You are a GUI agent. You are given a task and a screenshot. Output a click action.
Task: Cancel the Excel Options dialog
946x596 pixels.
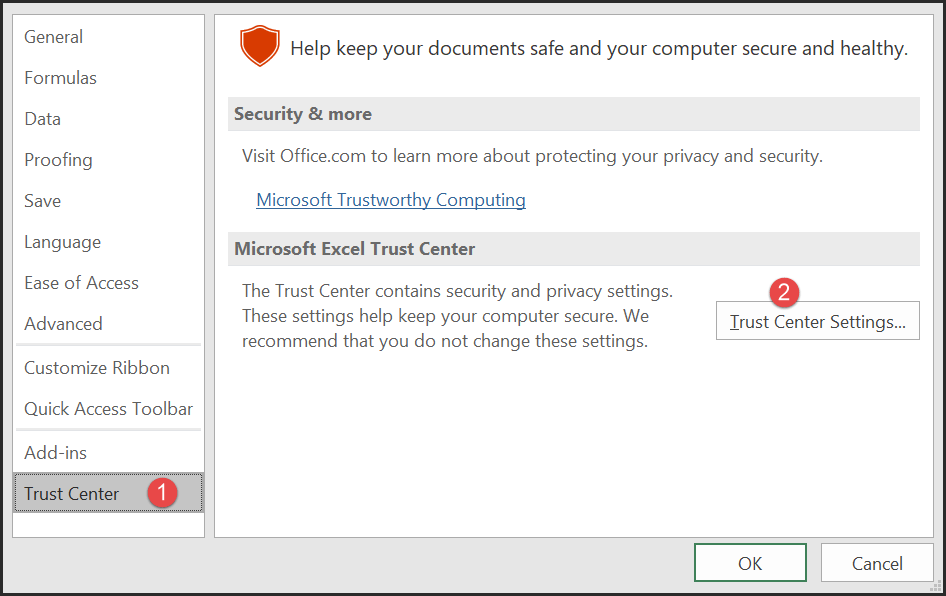pyautogui.click(x=877, y=563)
